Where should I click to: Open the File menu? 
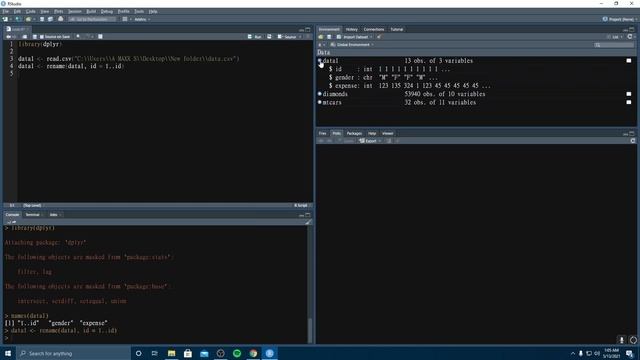5,11
